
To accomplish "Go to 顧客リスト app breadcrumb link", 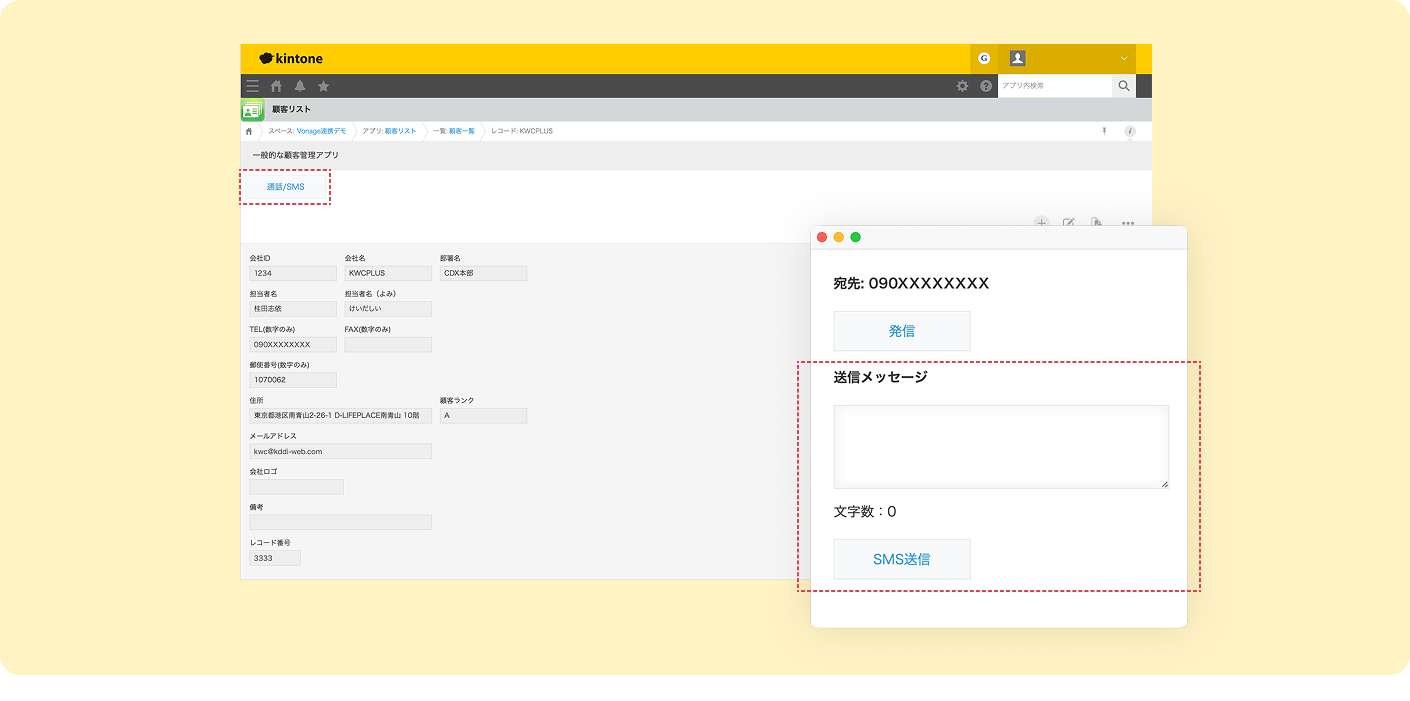I will click(x=400, y=131).
